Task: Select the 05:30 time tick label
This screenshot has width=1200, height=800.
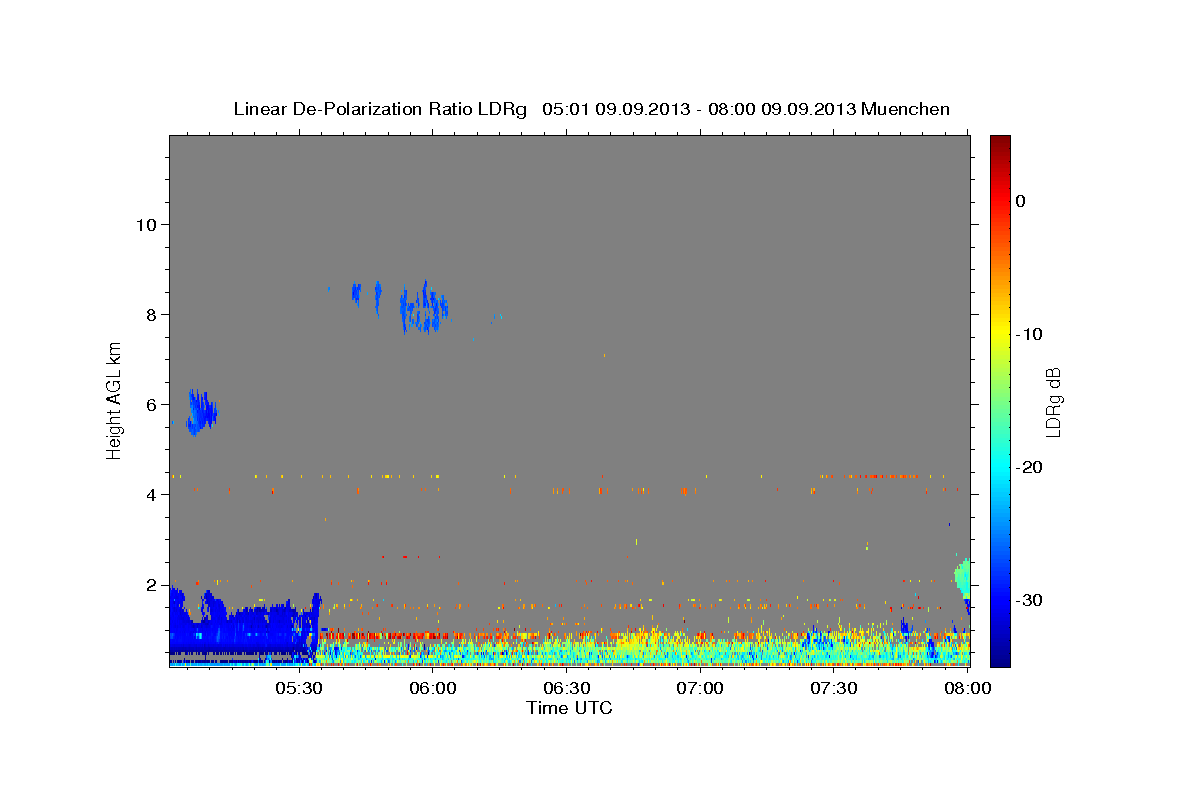Action: point(299,689)
